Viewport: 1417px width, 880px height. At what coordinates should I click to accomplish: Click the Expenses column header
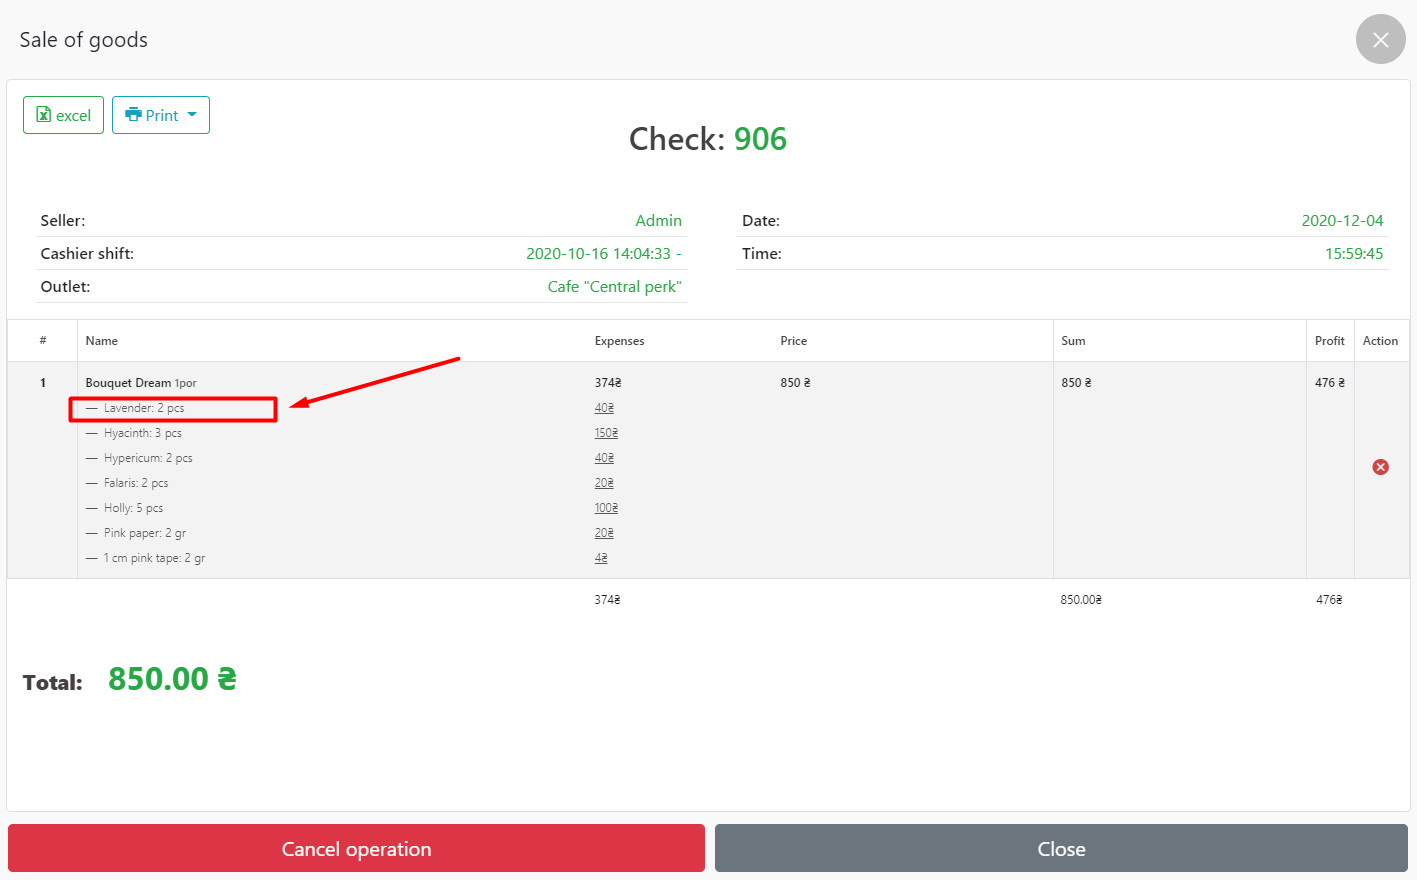(x=619, y=341)
